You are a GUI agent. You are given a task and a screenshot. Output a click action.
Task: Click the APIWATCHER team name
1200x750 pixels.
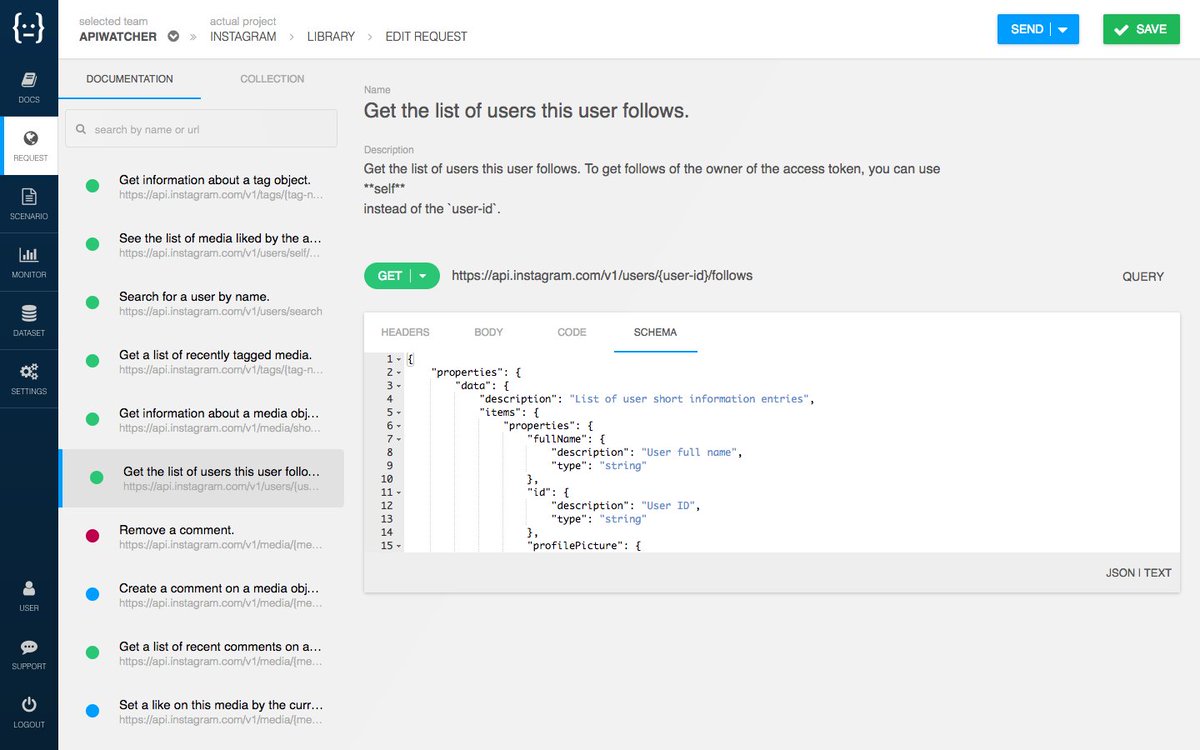coord(119,36)
